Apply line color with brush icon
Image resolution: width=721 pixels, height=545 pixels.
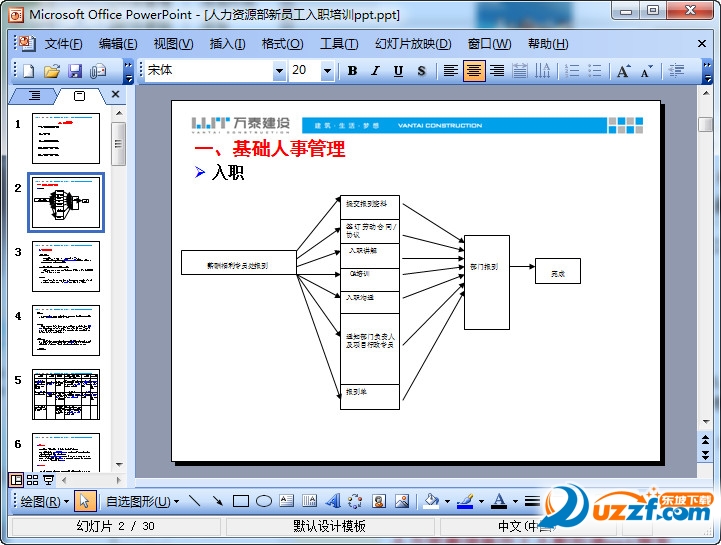465,501
